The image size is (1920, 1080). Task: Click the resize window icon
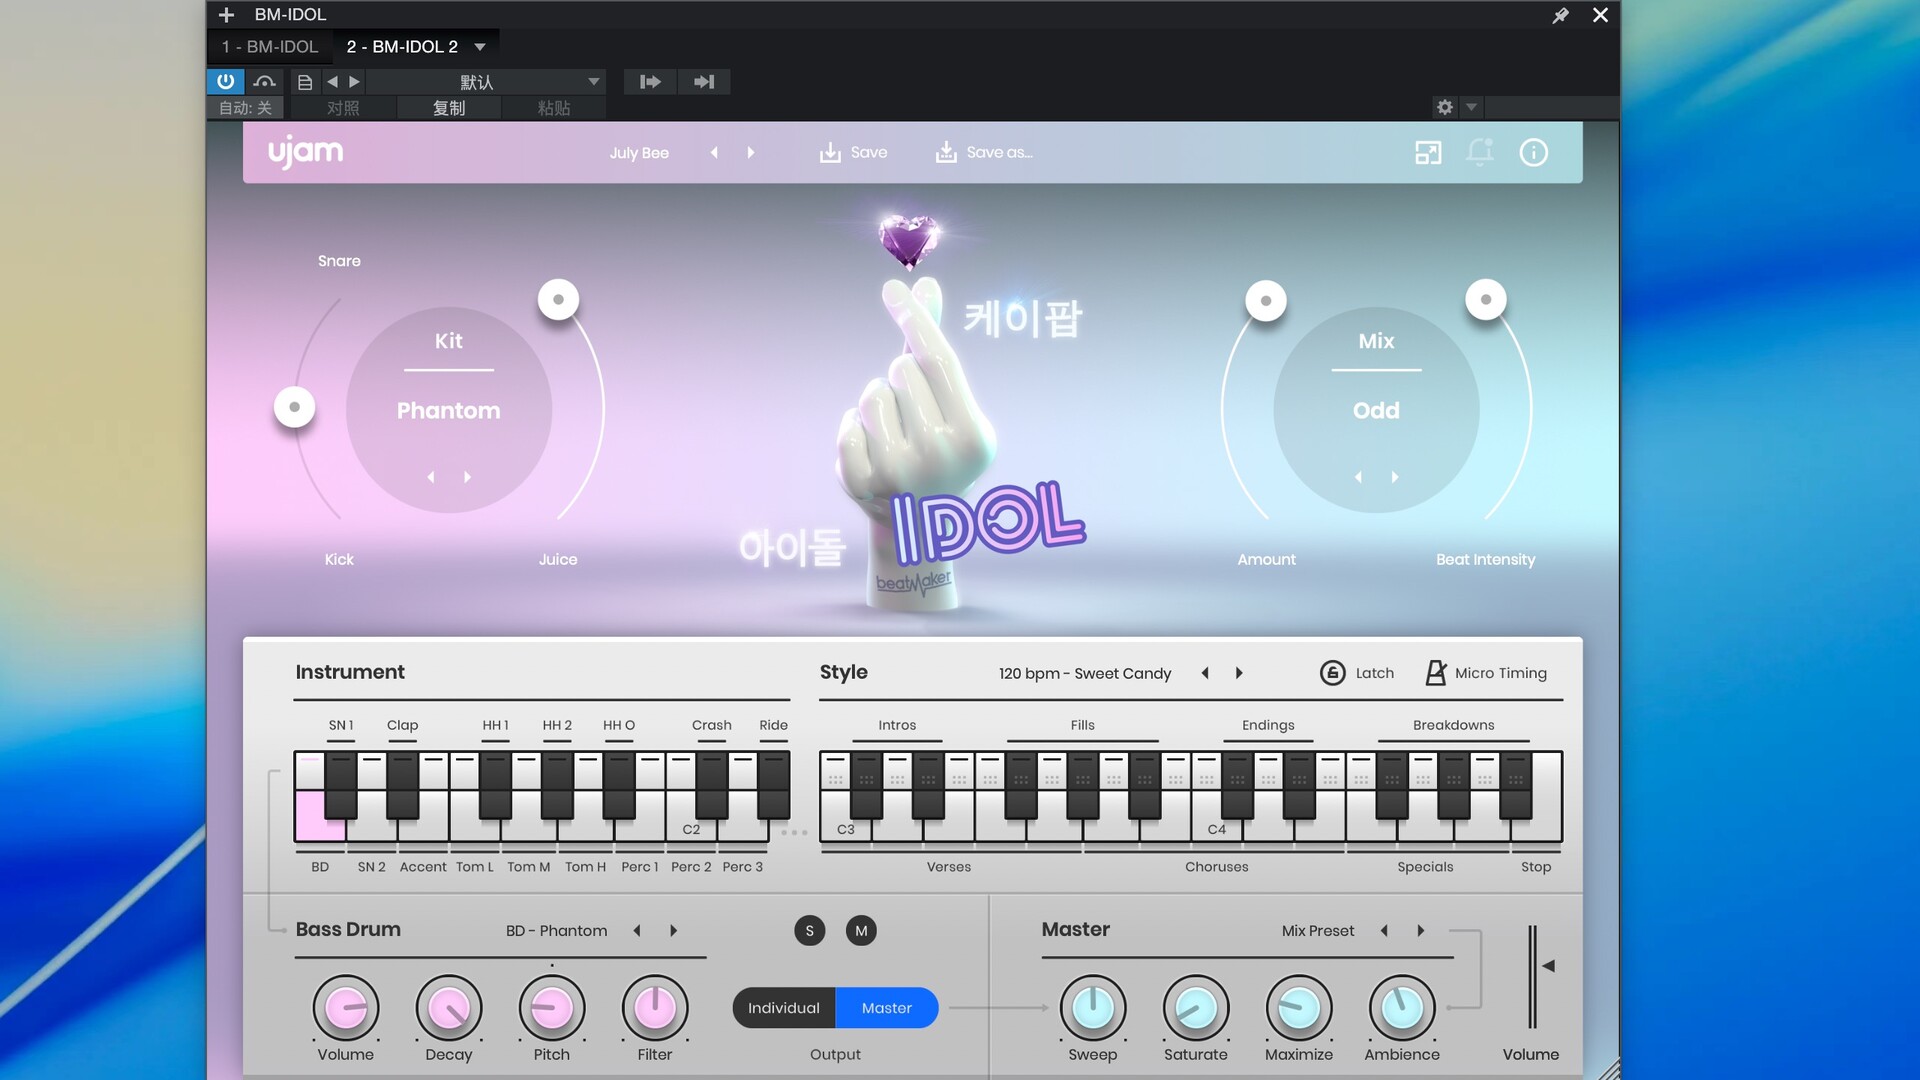[1428, 153]
